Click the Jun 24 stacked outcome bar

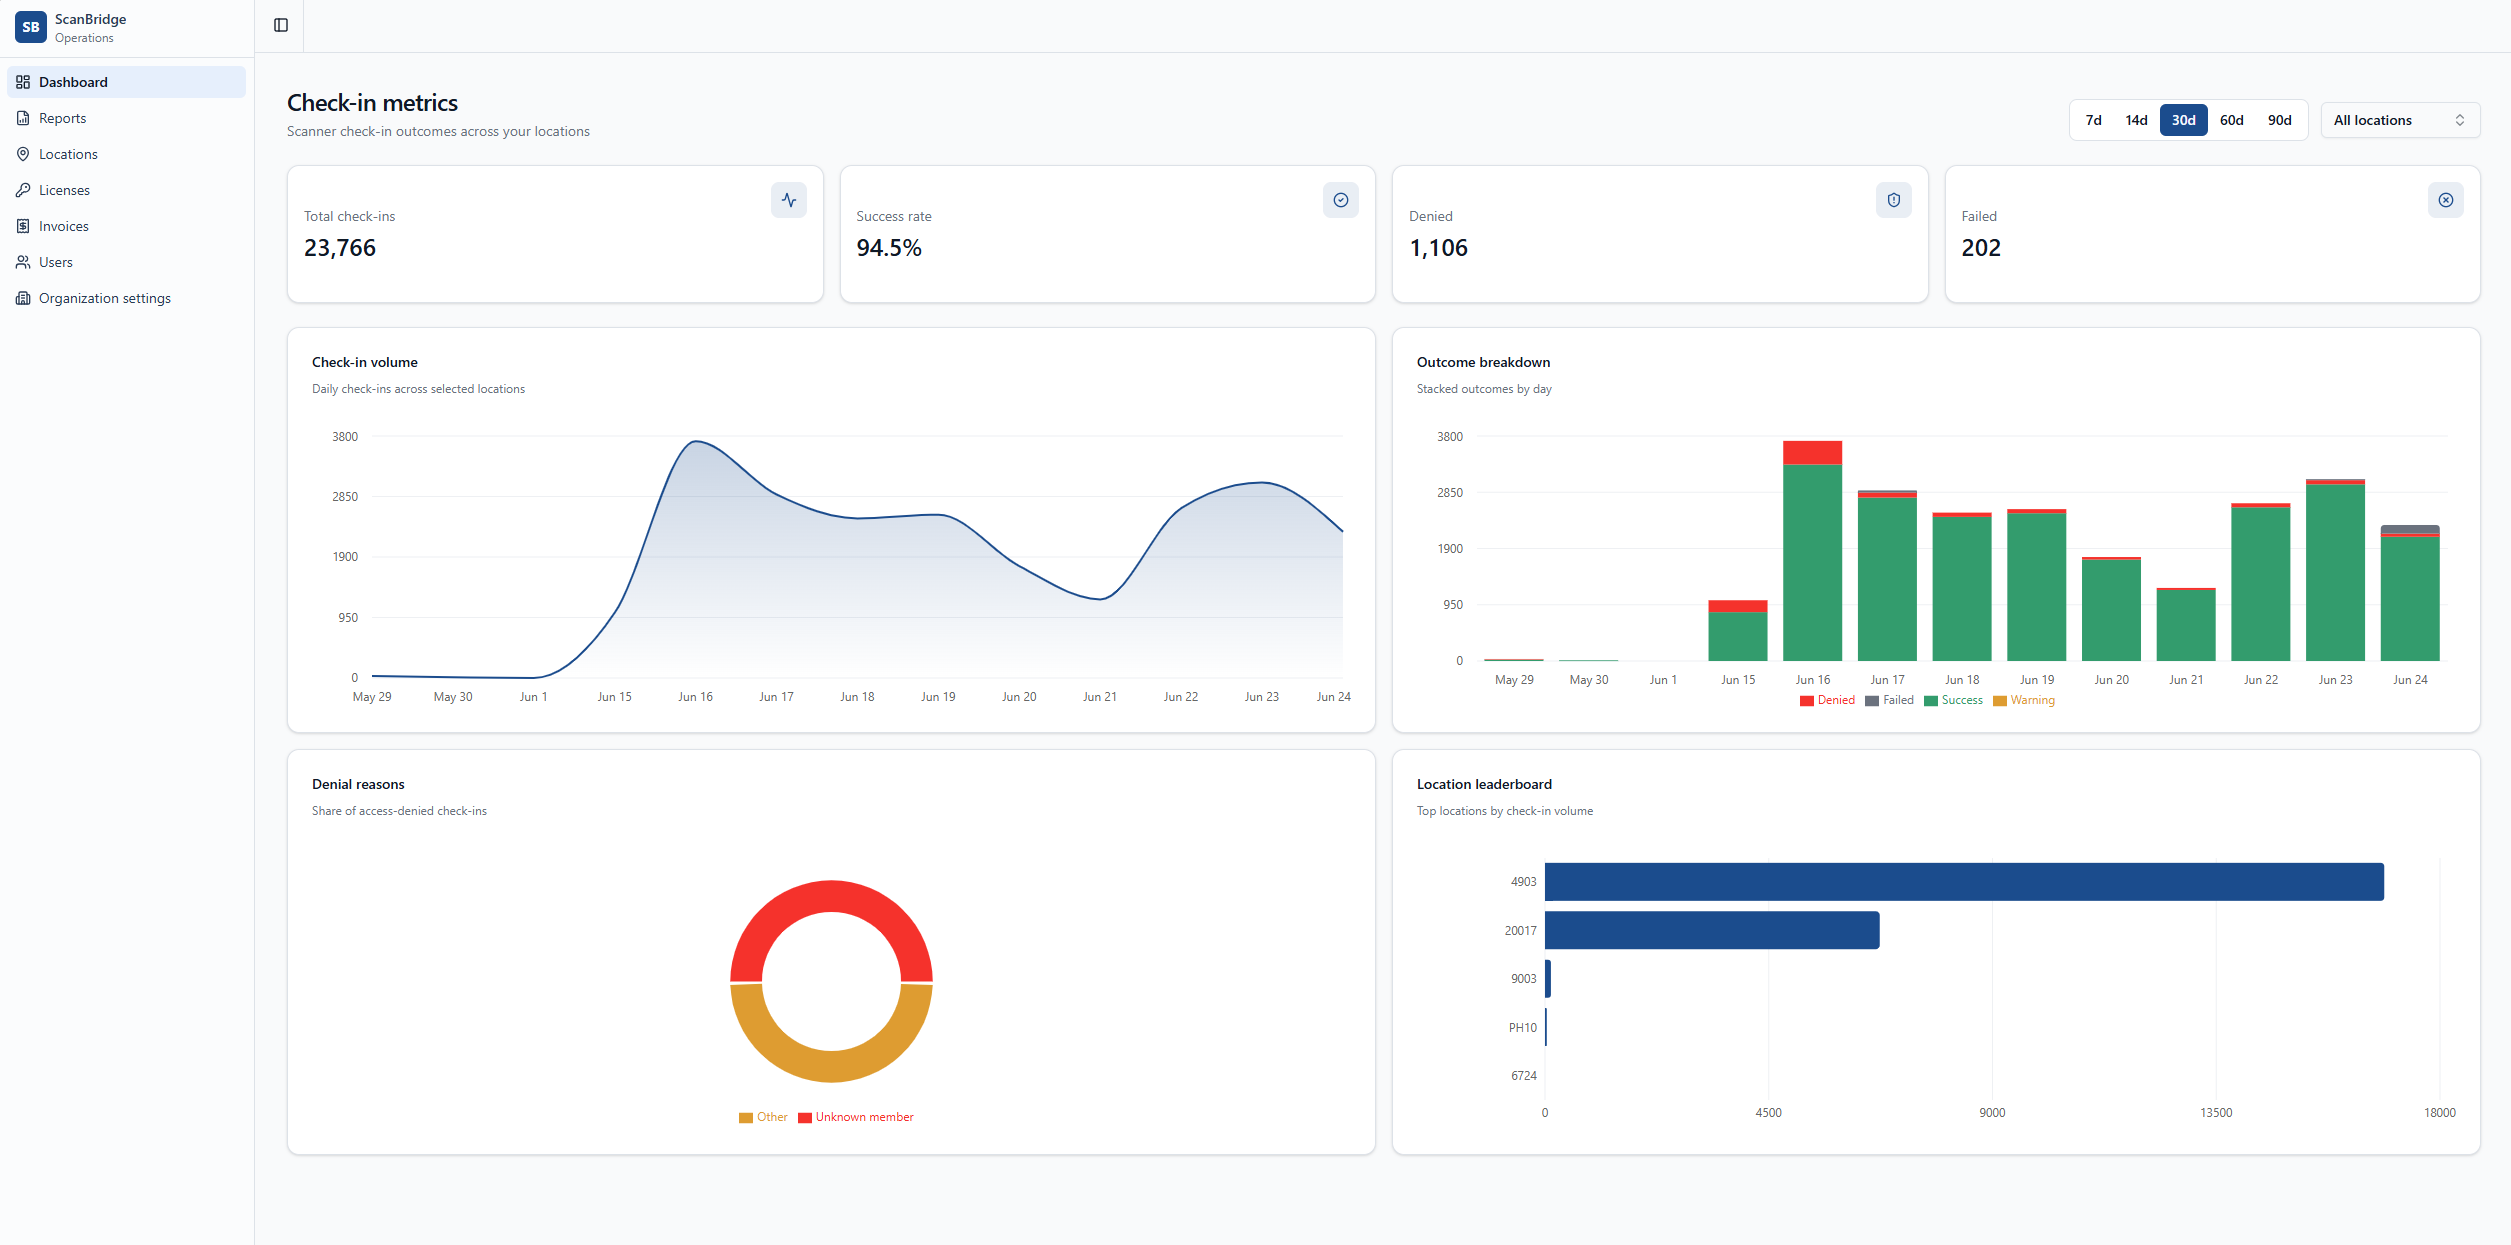click(2410, 593)
